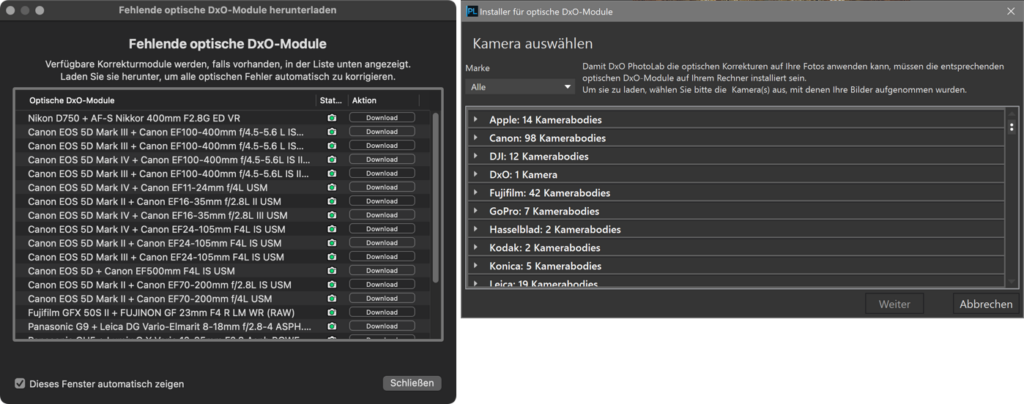Click status icon for Mark II EF24-105mm row
The height and width of the screenshot is (404, 1024).
tap(332, 243)
